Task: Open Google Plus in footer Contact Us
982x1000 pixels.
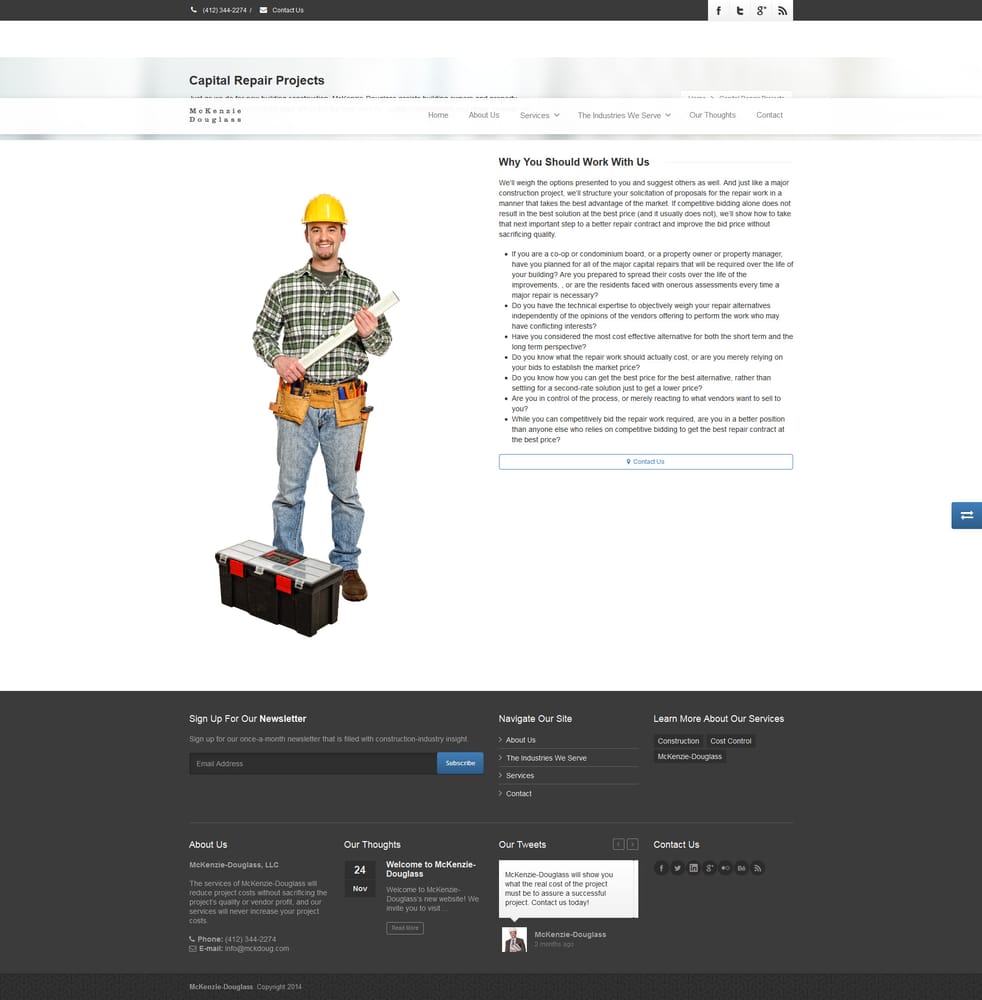Action: click(x=709, y=868)
